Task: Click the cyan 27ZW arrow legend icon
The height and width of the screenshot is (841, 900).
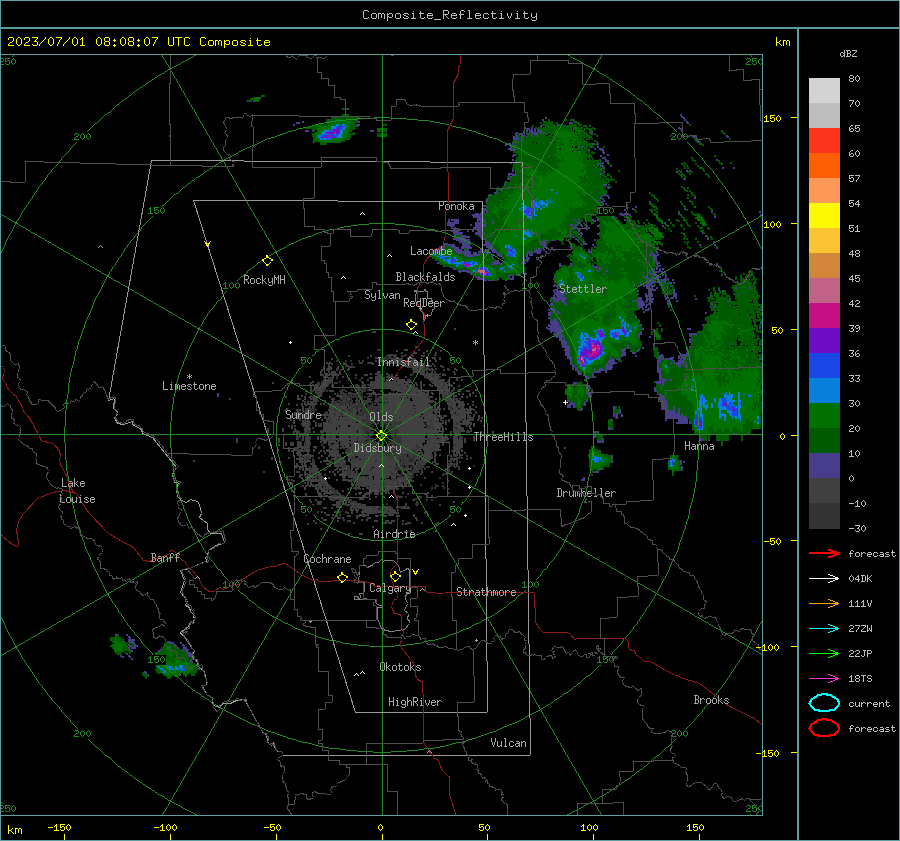Action: tap(824, 629)
